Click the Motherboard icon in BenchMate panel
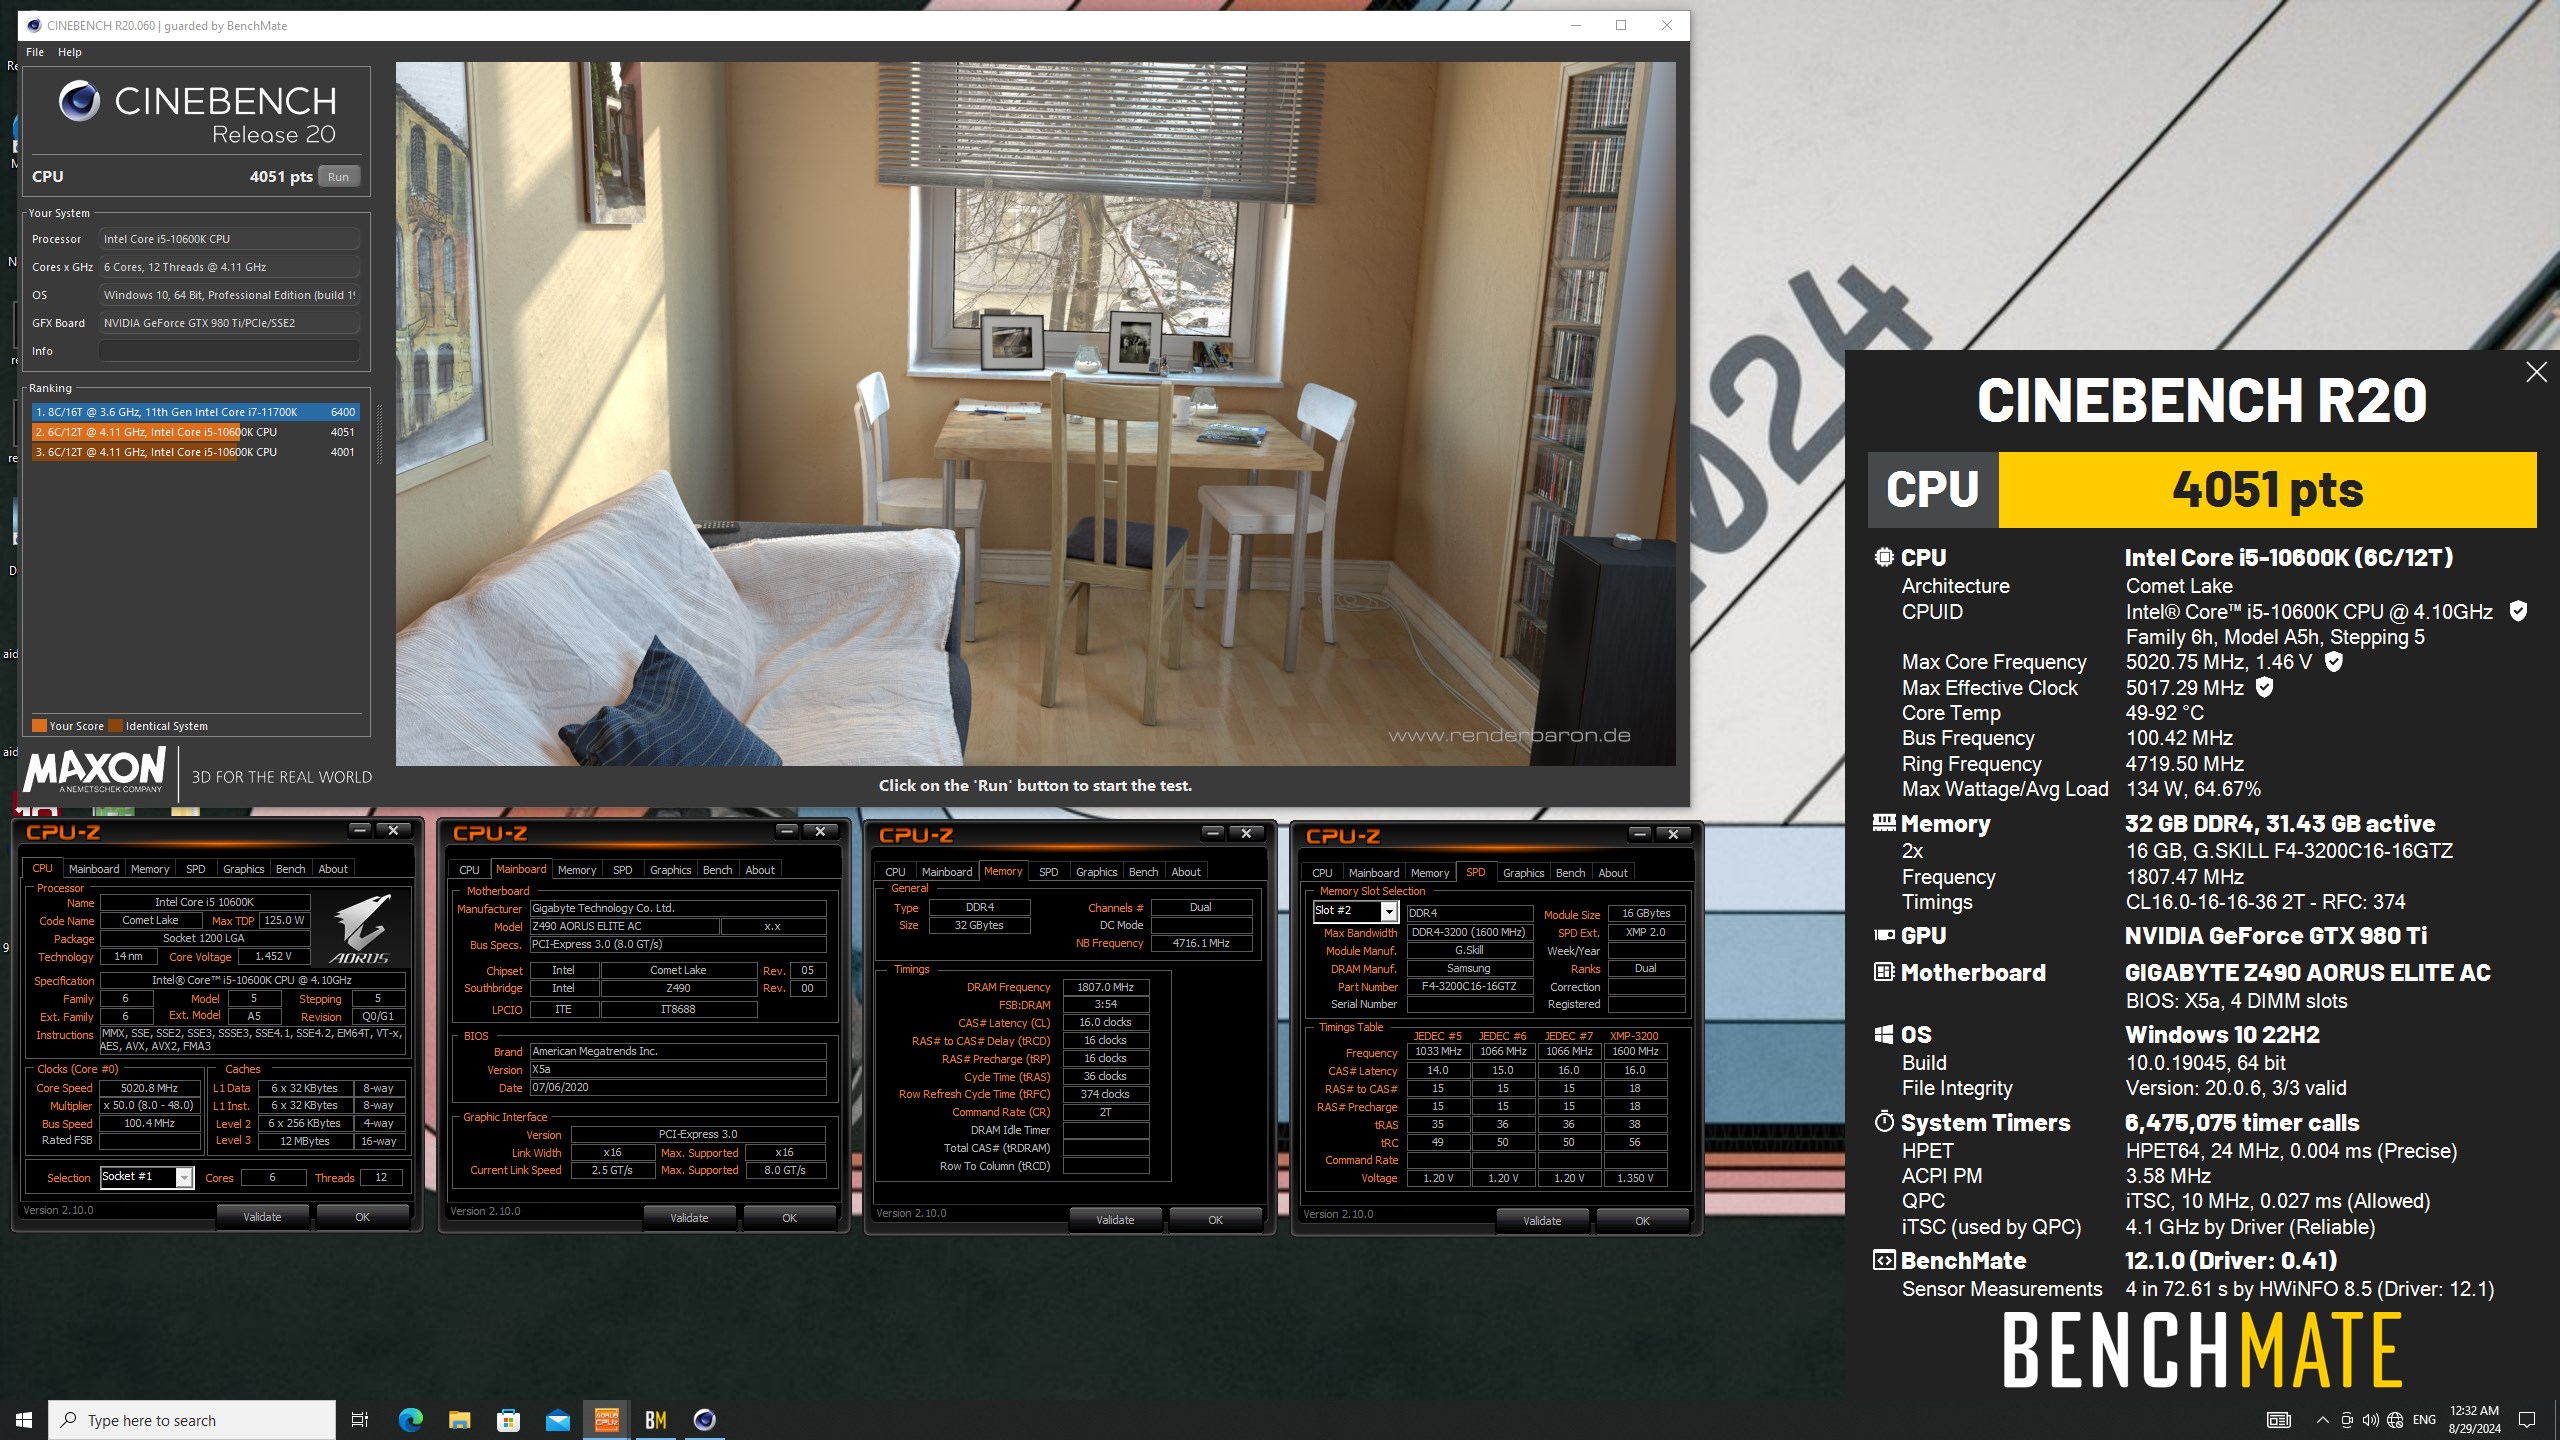 click(1884, 972)
